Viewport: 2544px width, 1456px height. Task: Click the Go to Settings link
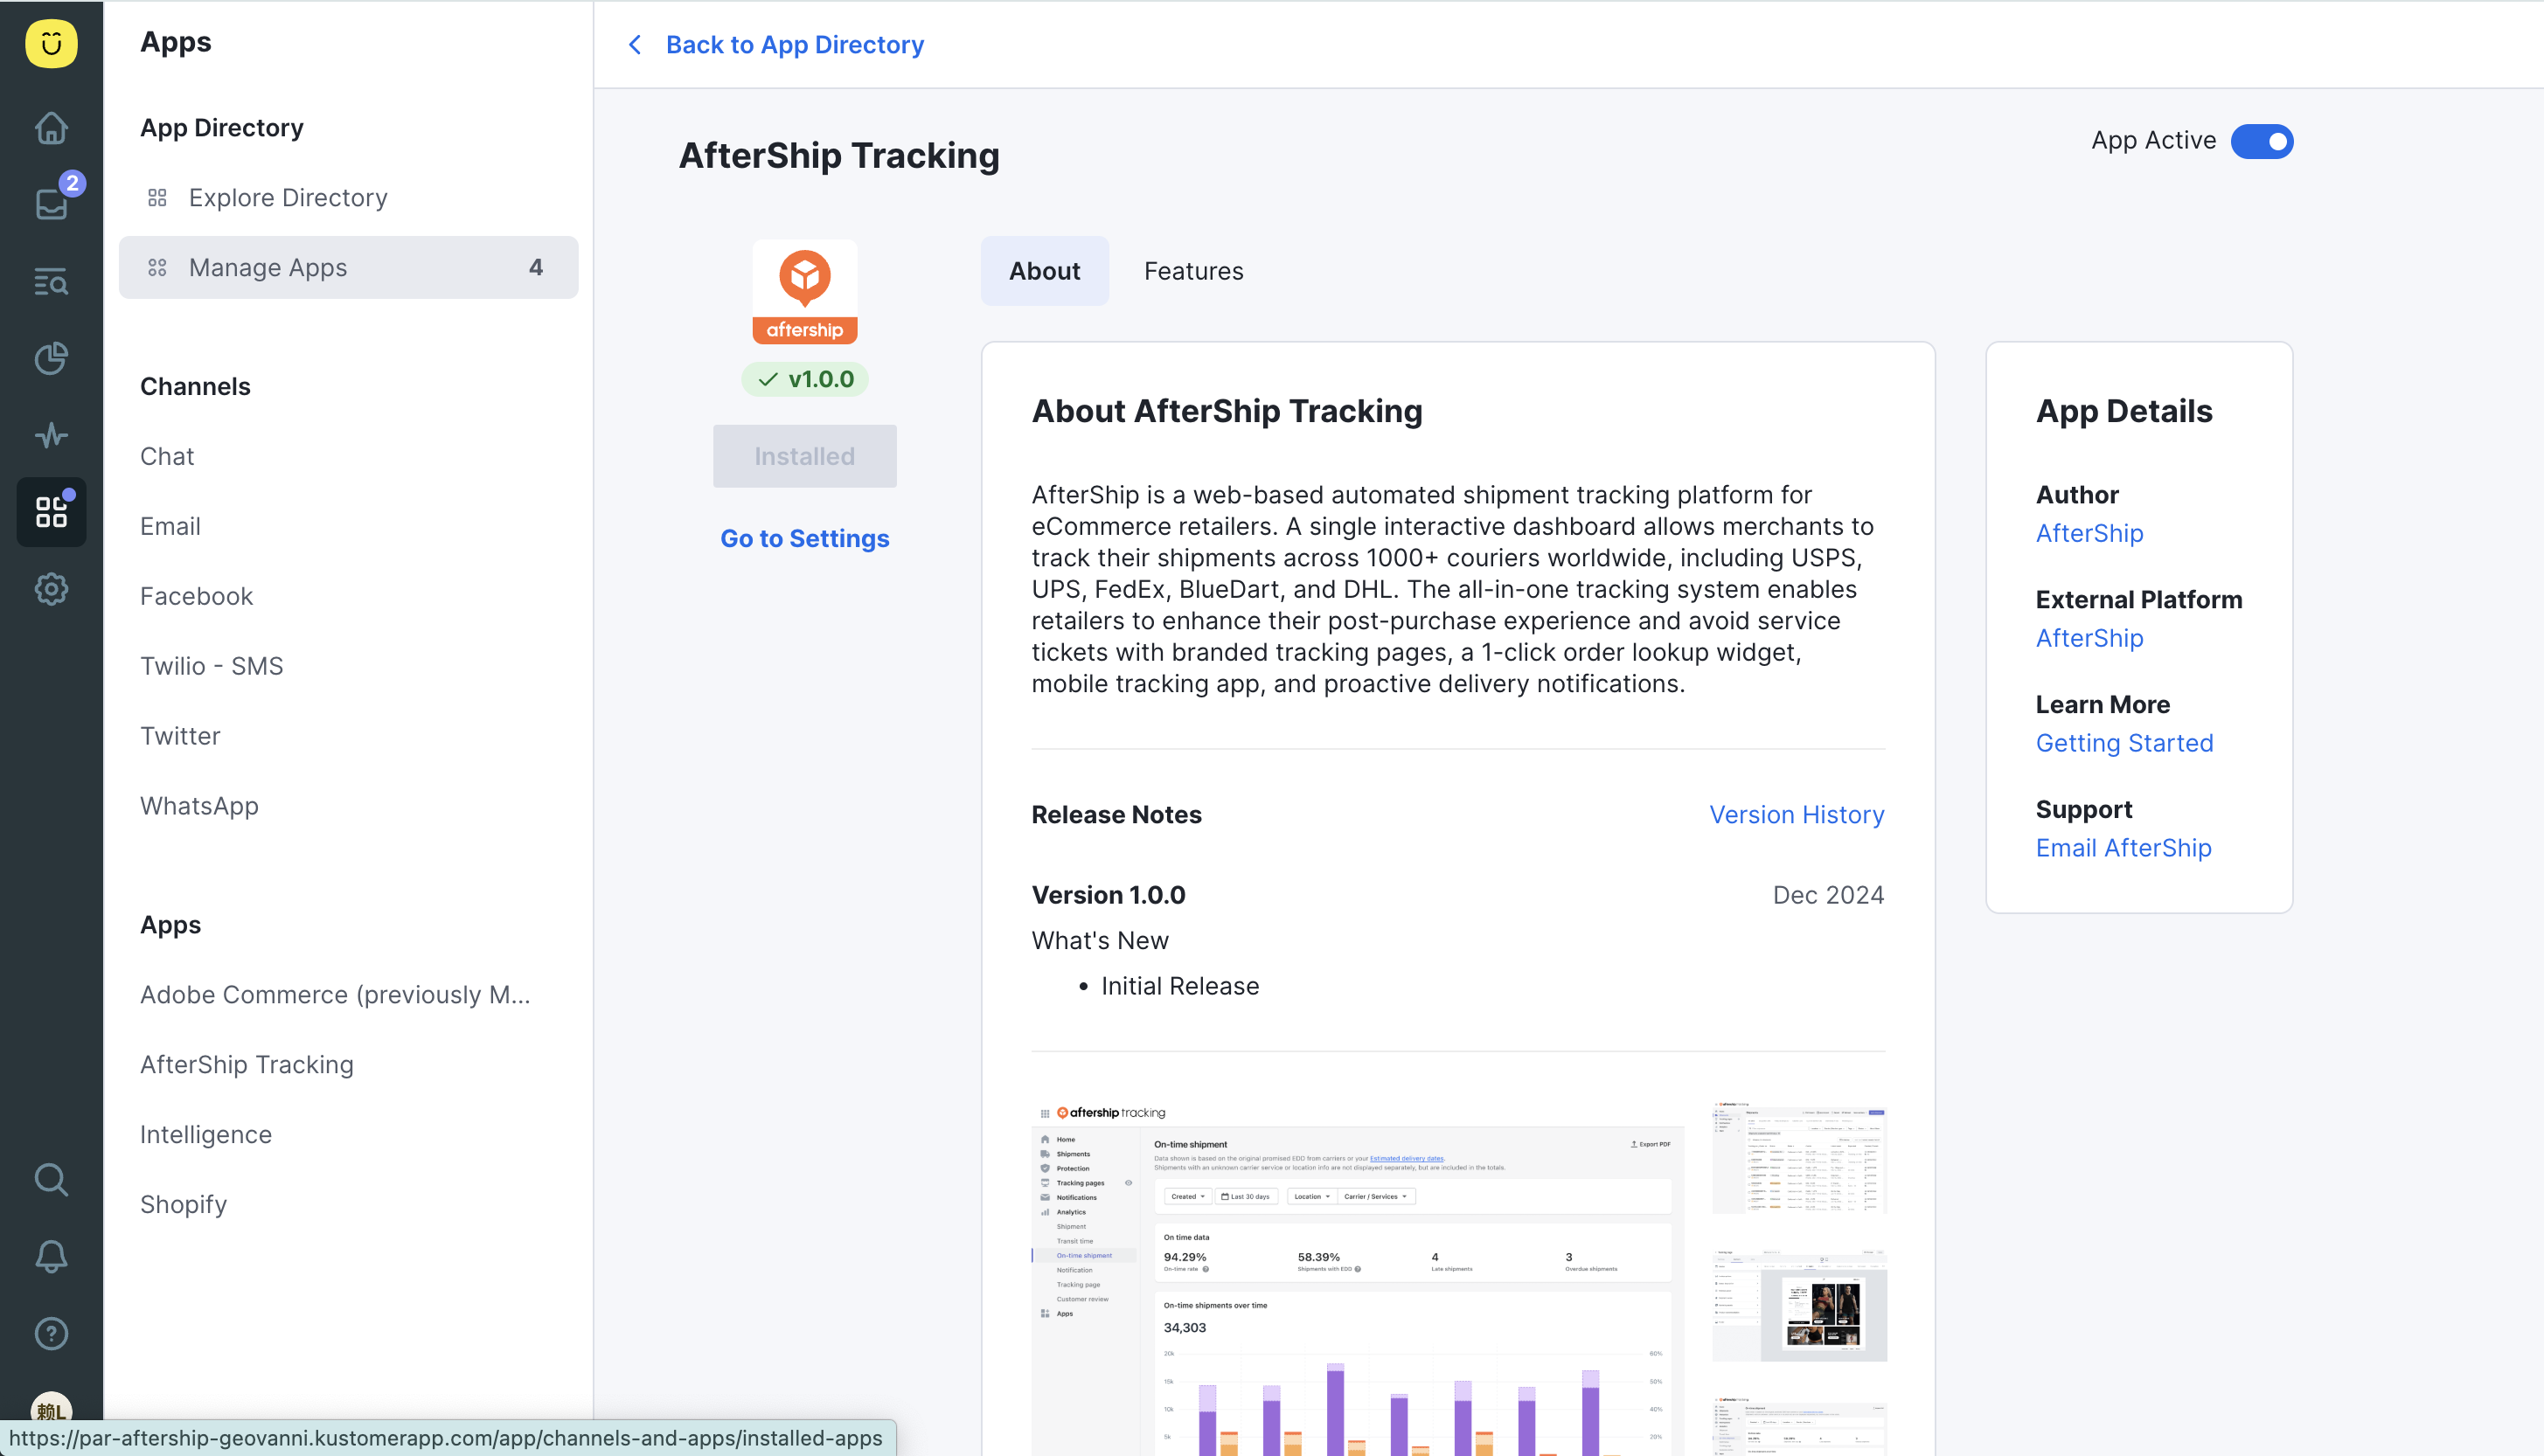pyautogui.click(x=804, y=538)
